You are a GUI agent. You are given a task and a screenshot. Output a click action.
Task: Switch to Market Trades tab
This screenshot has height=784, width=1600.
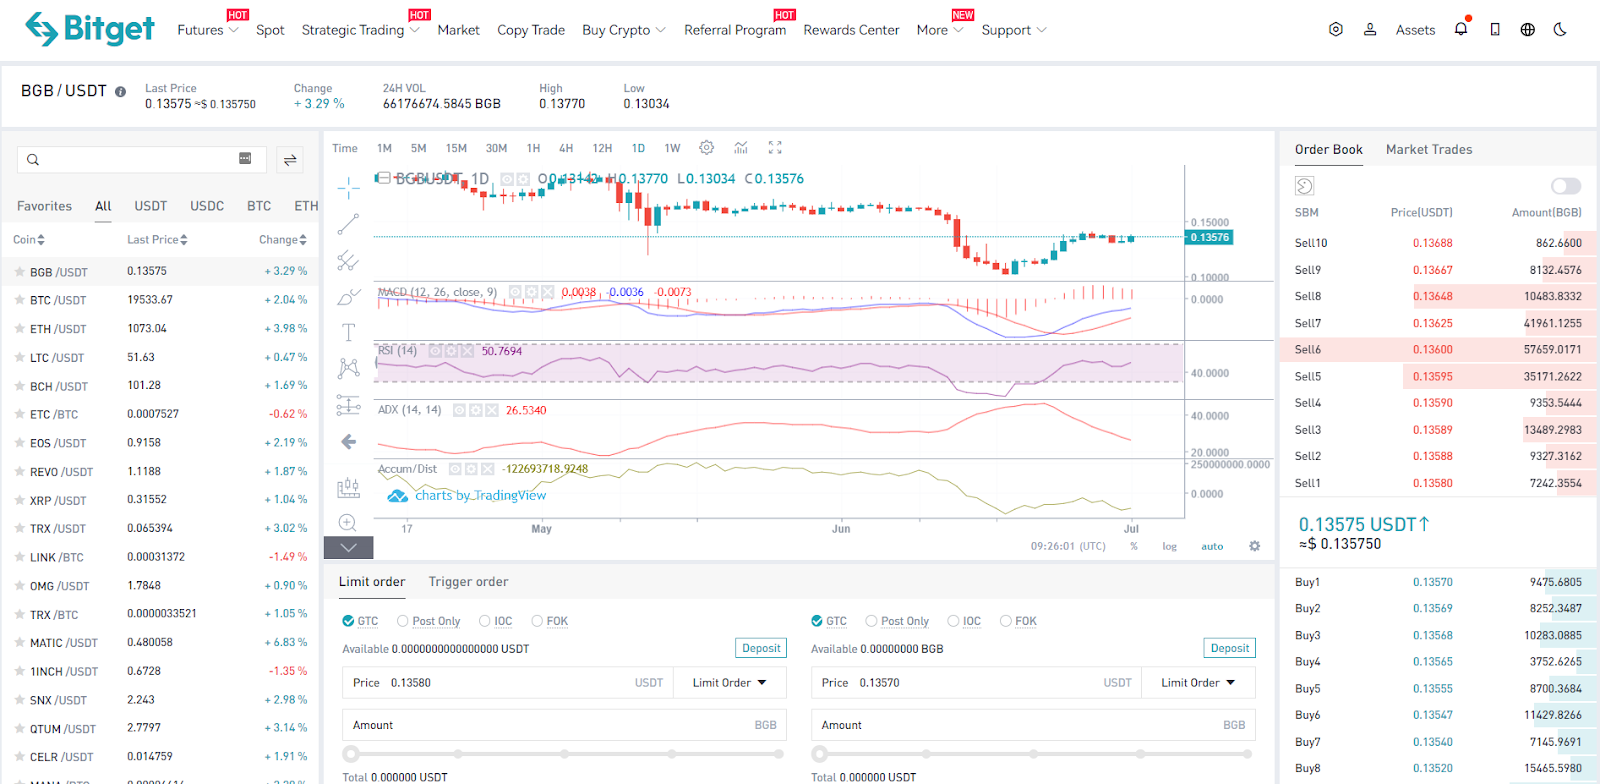point(1429,150)
